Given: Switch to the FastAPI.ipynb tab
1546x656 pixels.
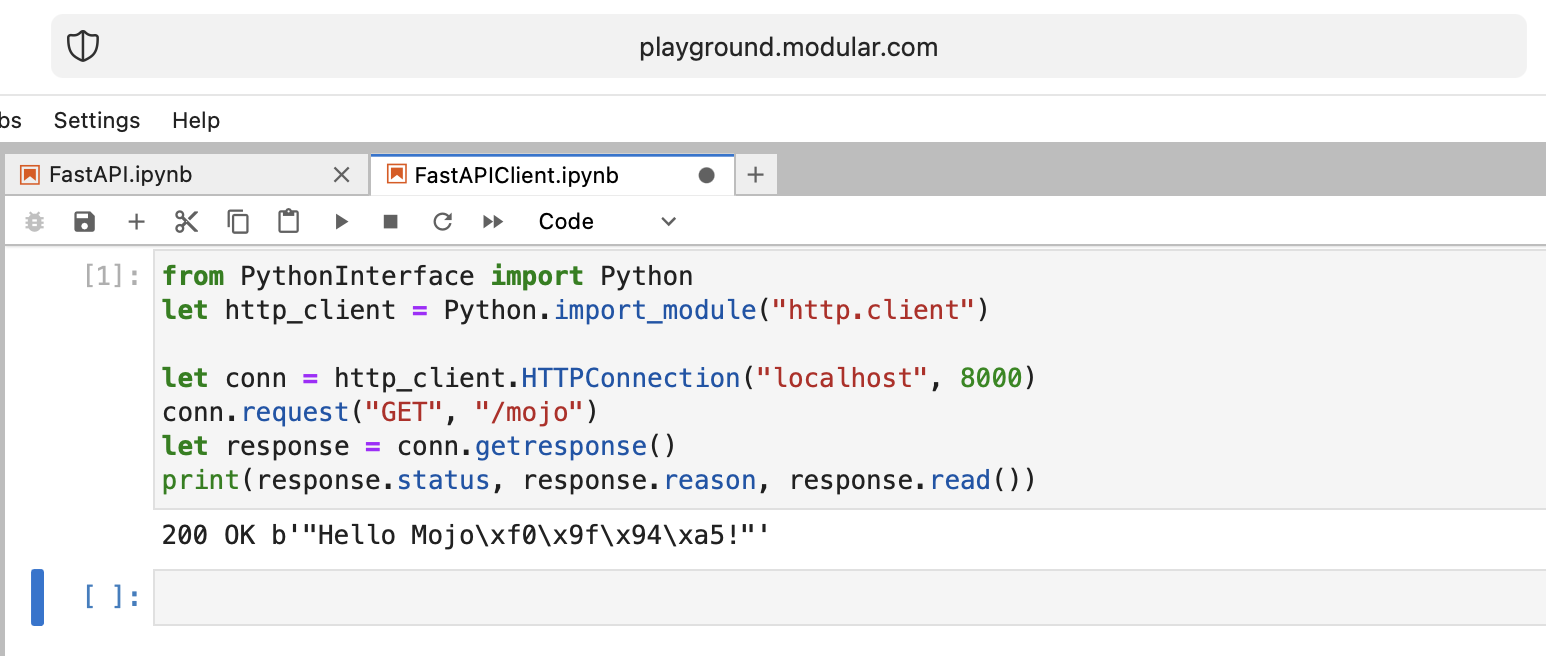Looking at the screenshot, I should coord(120,175).
